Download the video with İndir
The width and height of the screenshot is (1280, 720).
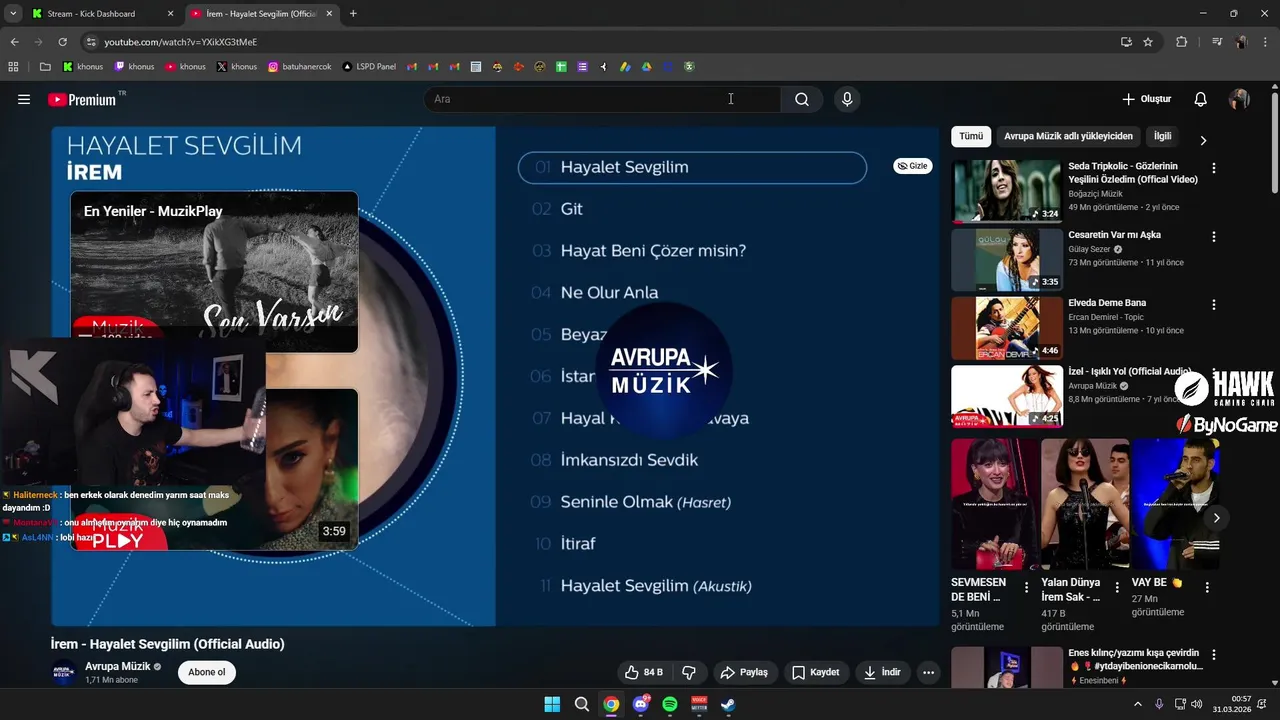(x=882, y=673)
